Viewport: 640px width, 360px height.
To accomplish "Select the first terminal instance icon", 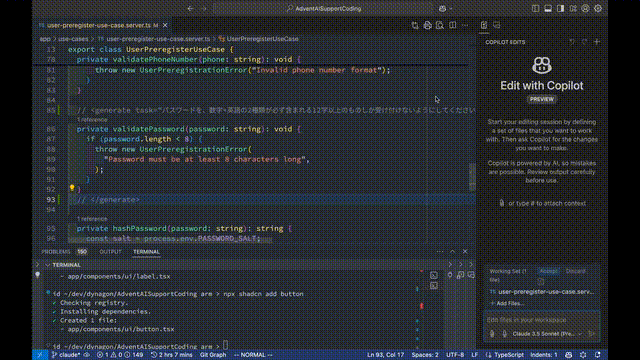I will (x=434, y=276).
